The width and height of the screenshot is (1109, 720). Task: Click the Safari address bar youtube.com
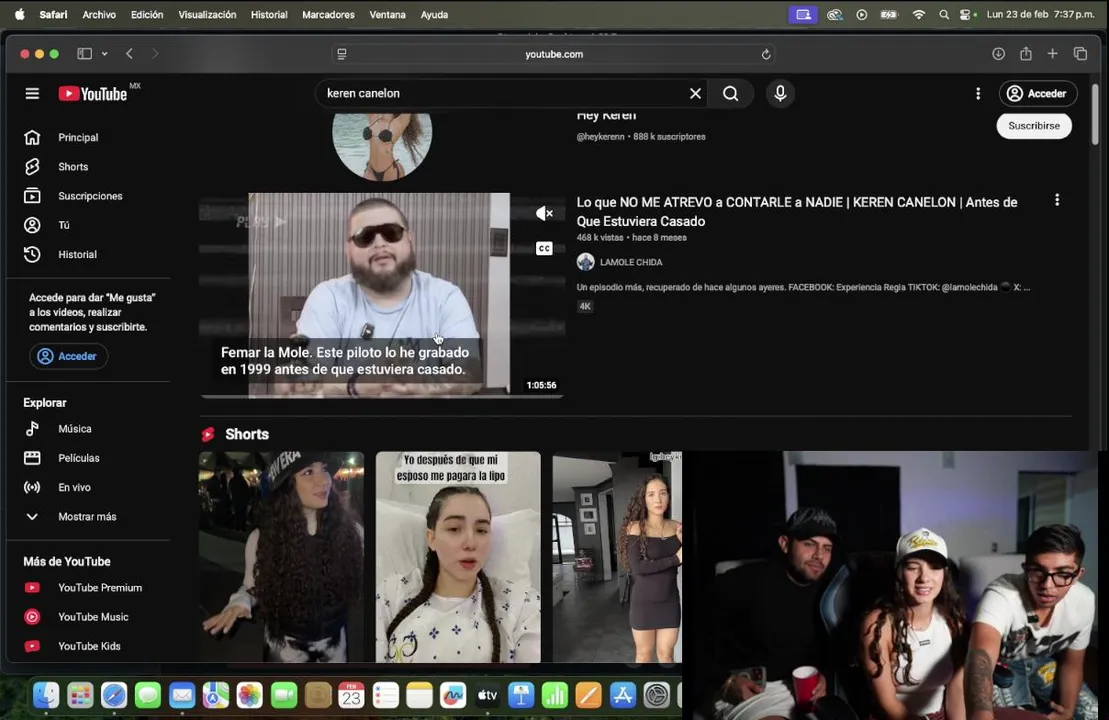pyautogui.click(x=554, y=54)
